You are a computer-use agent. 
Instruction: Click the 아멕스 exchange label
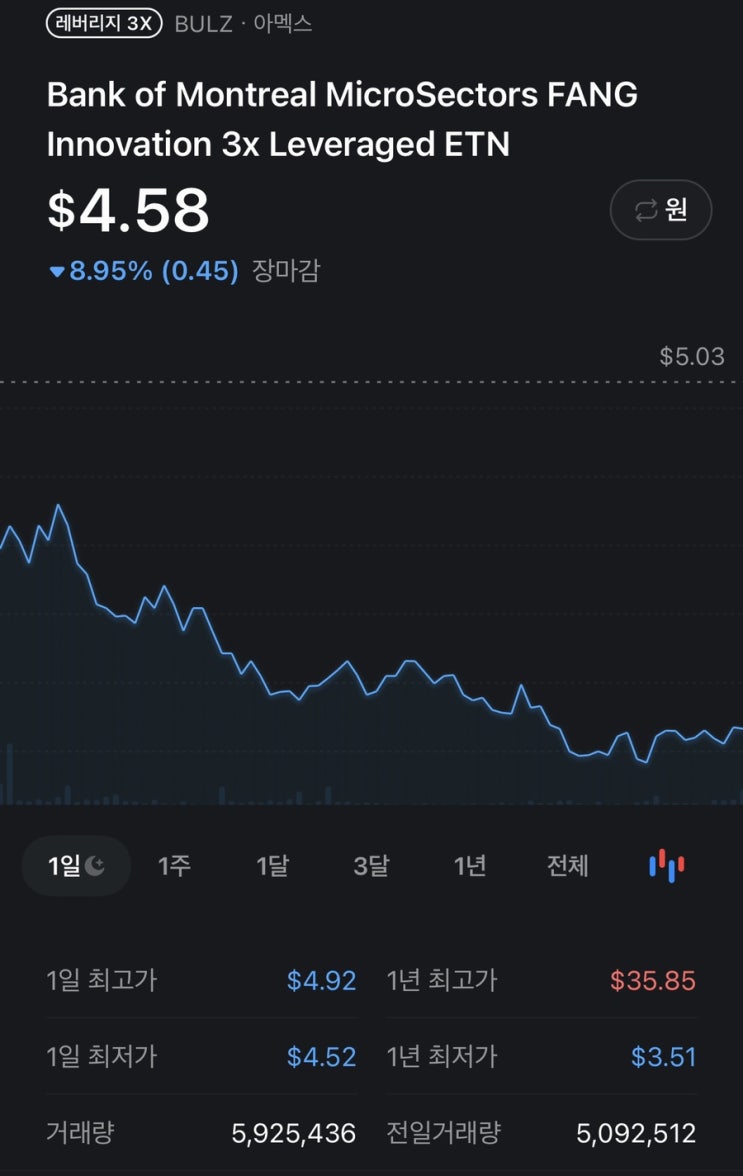[283, 24]
